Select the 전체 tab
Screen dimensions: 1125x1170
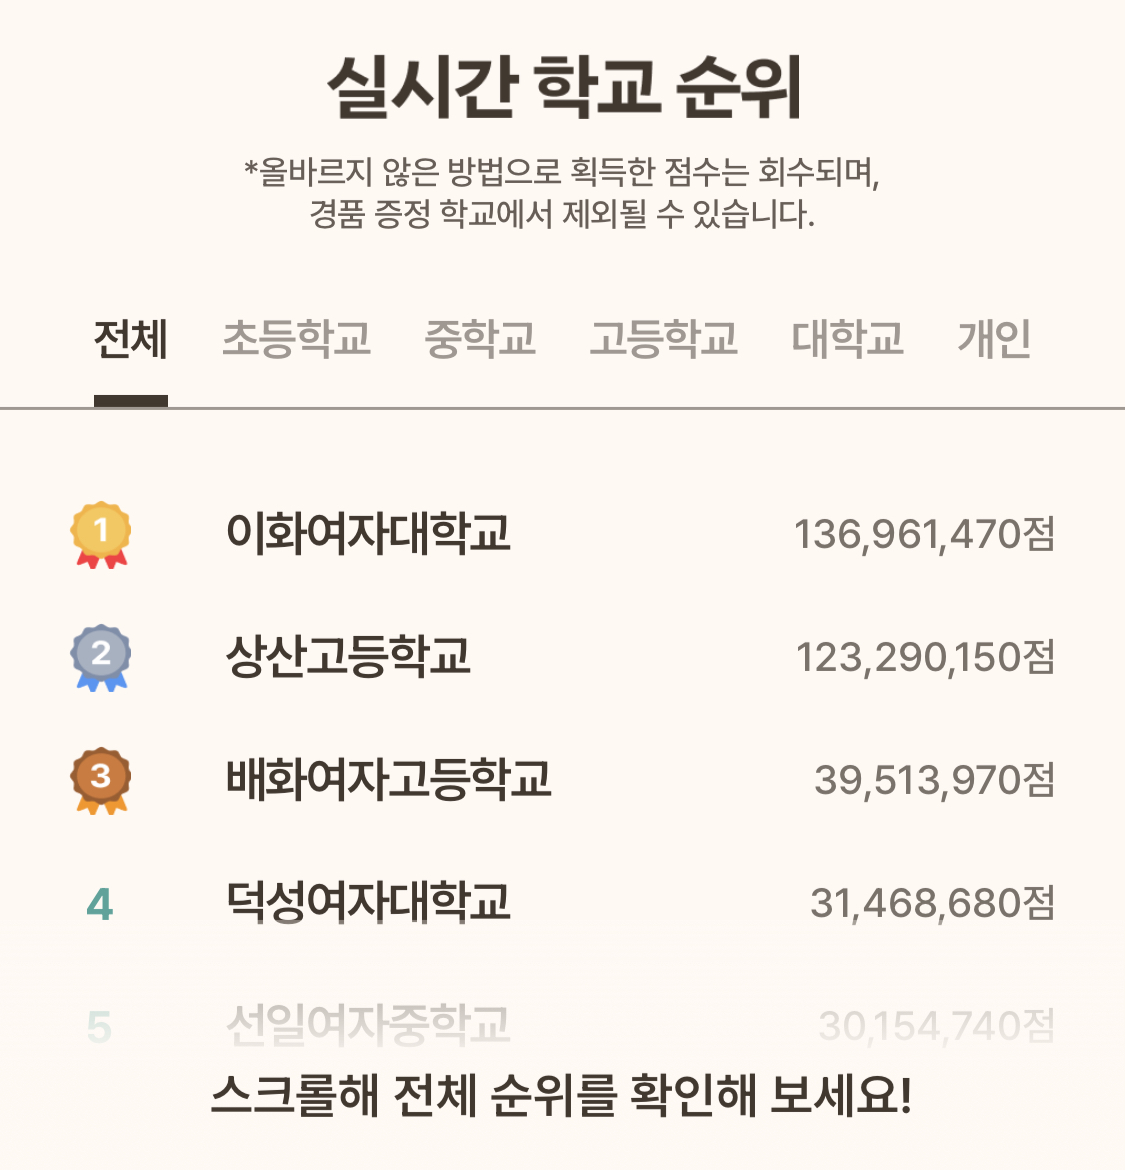pos(131,340)
